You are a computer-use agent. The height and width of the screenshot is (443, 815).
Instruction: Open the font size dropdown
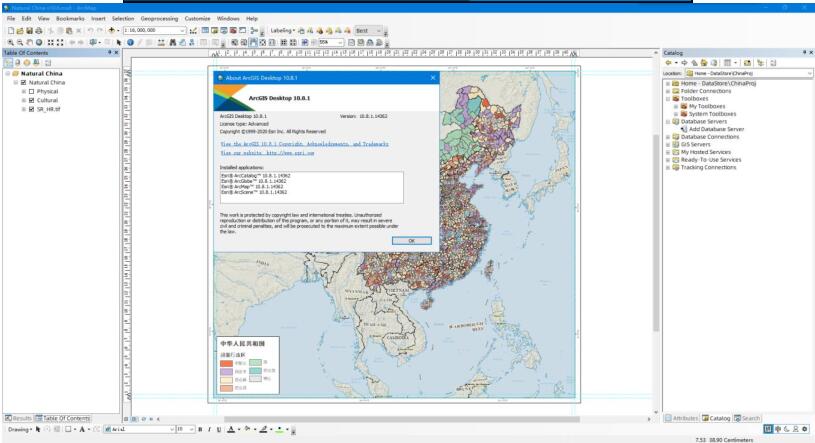pyautogui.click(x=192, y=429)
